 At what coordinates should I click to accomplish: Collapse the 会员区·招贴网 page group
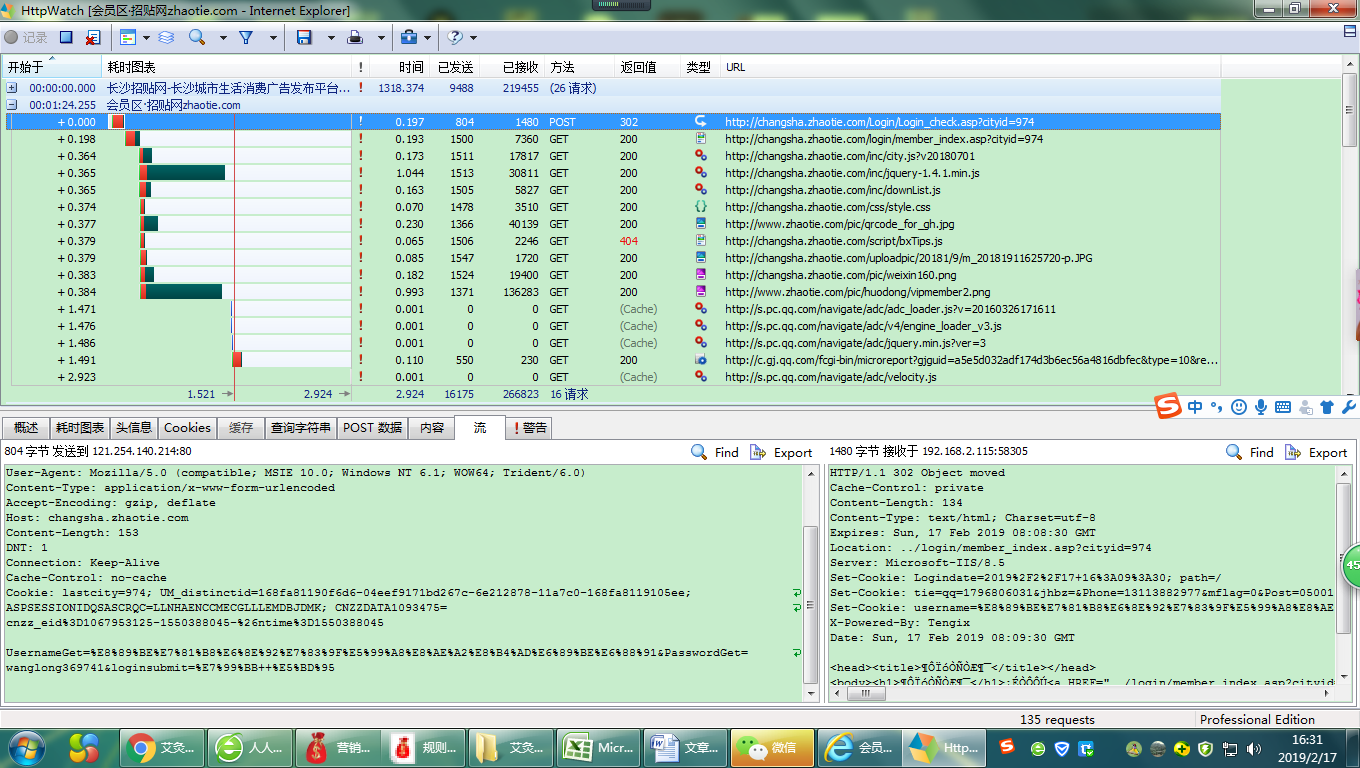[x=12, y=105]
